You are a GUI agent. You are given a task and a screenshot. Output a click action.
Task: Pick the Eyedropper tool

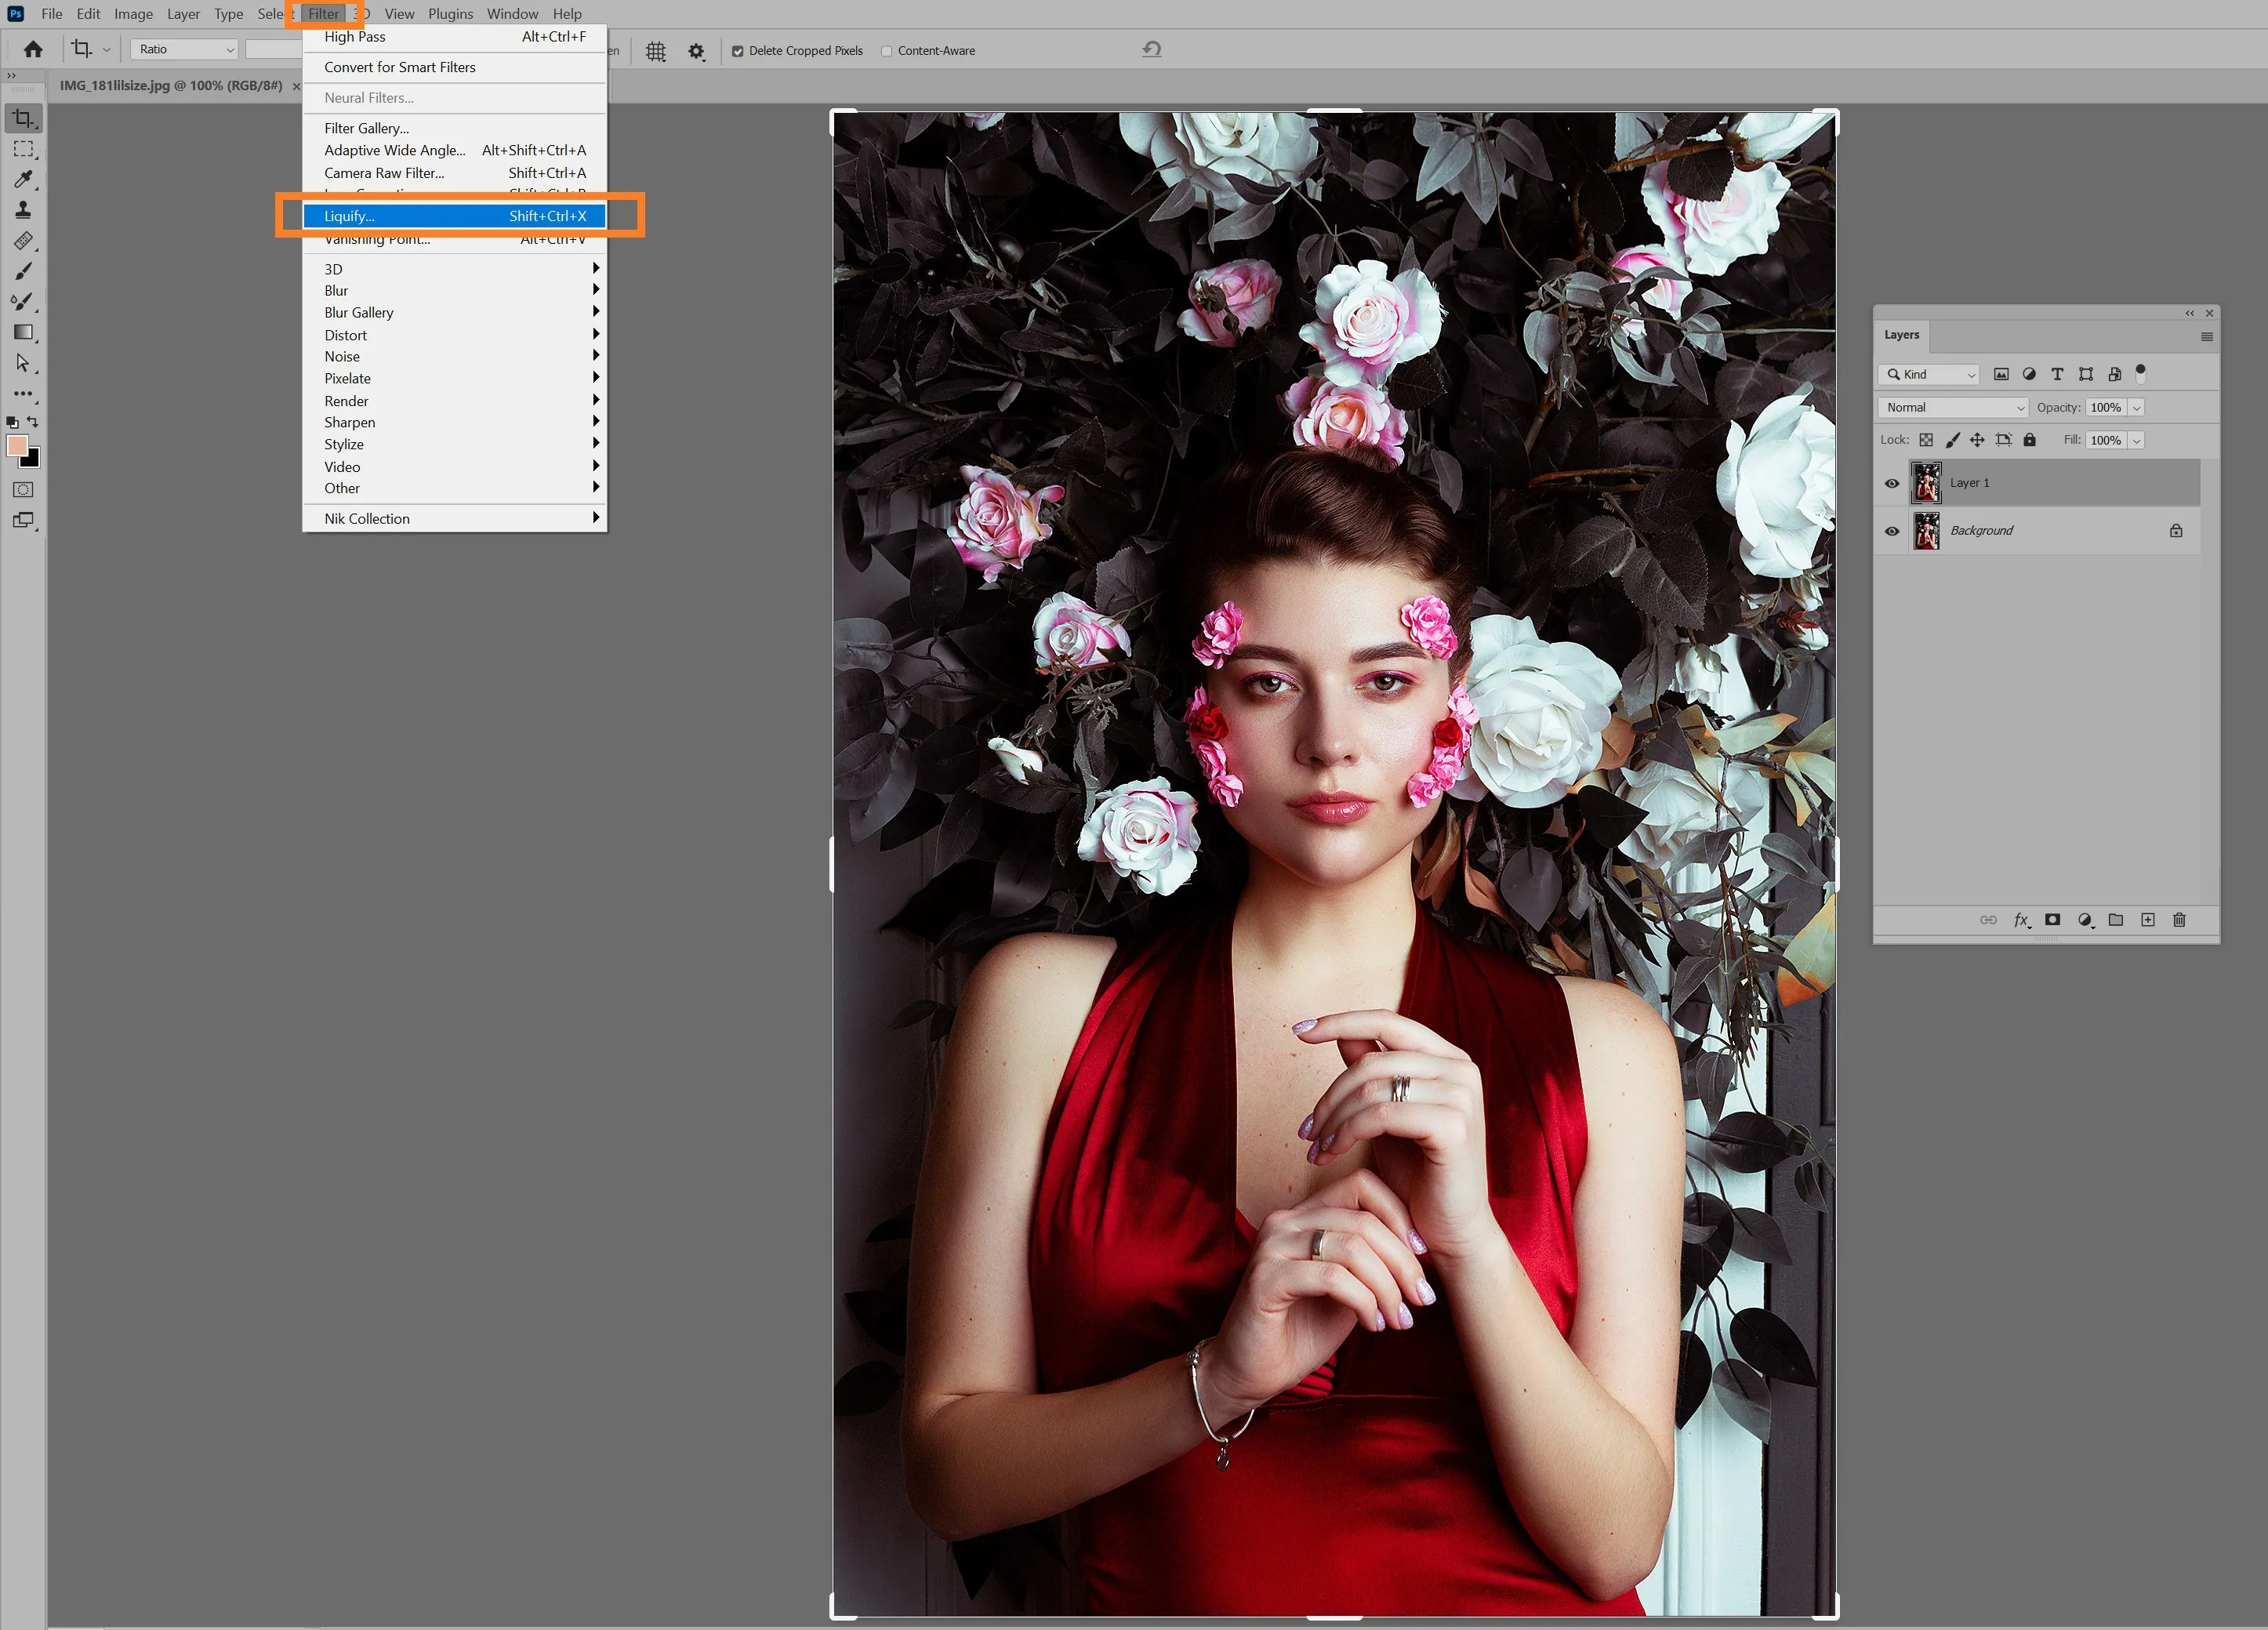coord(23,179)
